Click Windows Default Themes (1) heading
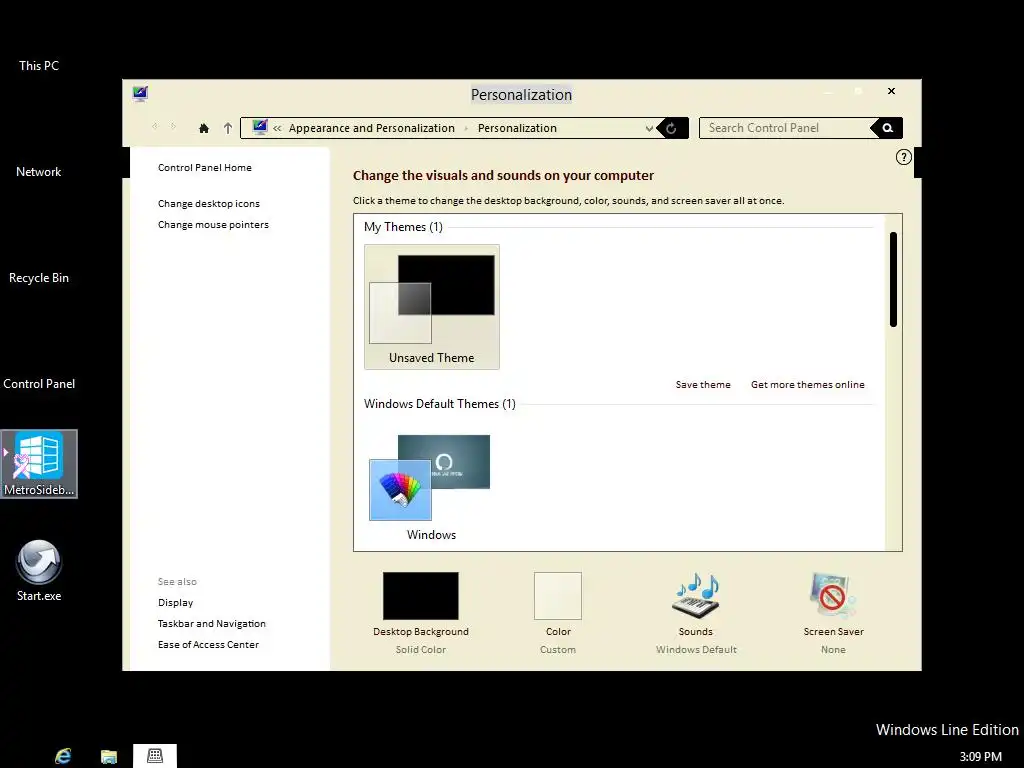Screen dimensions: 1024x768 tap(440, 404)
